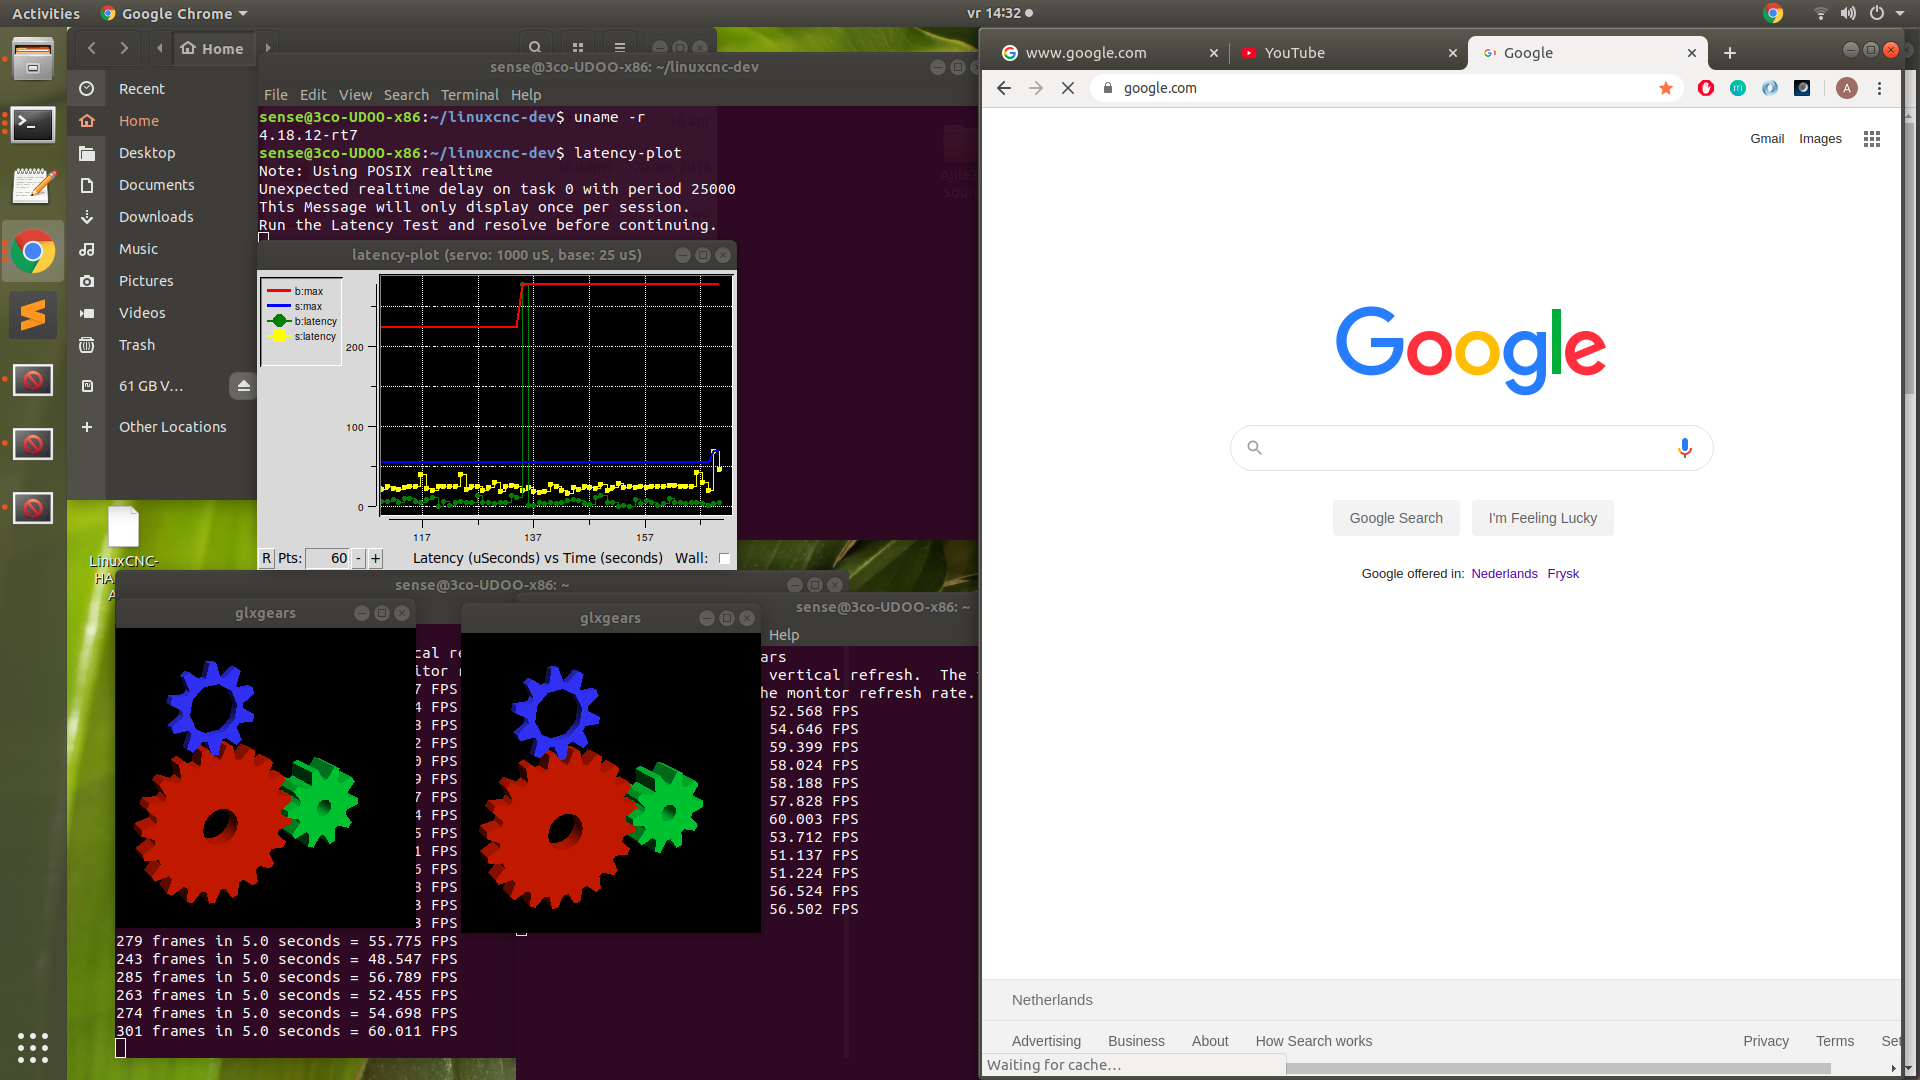Click the How Search works link

[x=1313, y=1041]
